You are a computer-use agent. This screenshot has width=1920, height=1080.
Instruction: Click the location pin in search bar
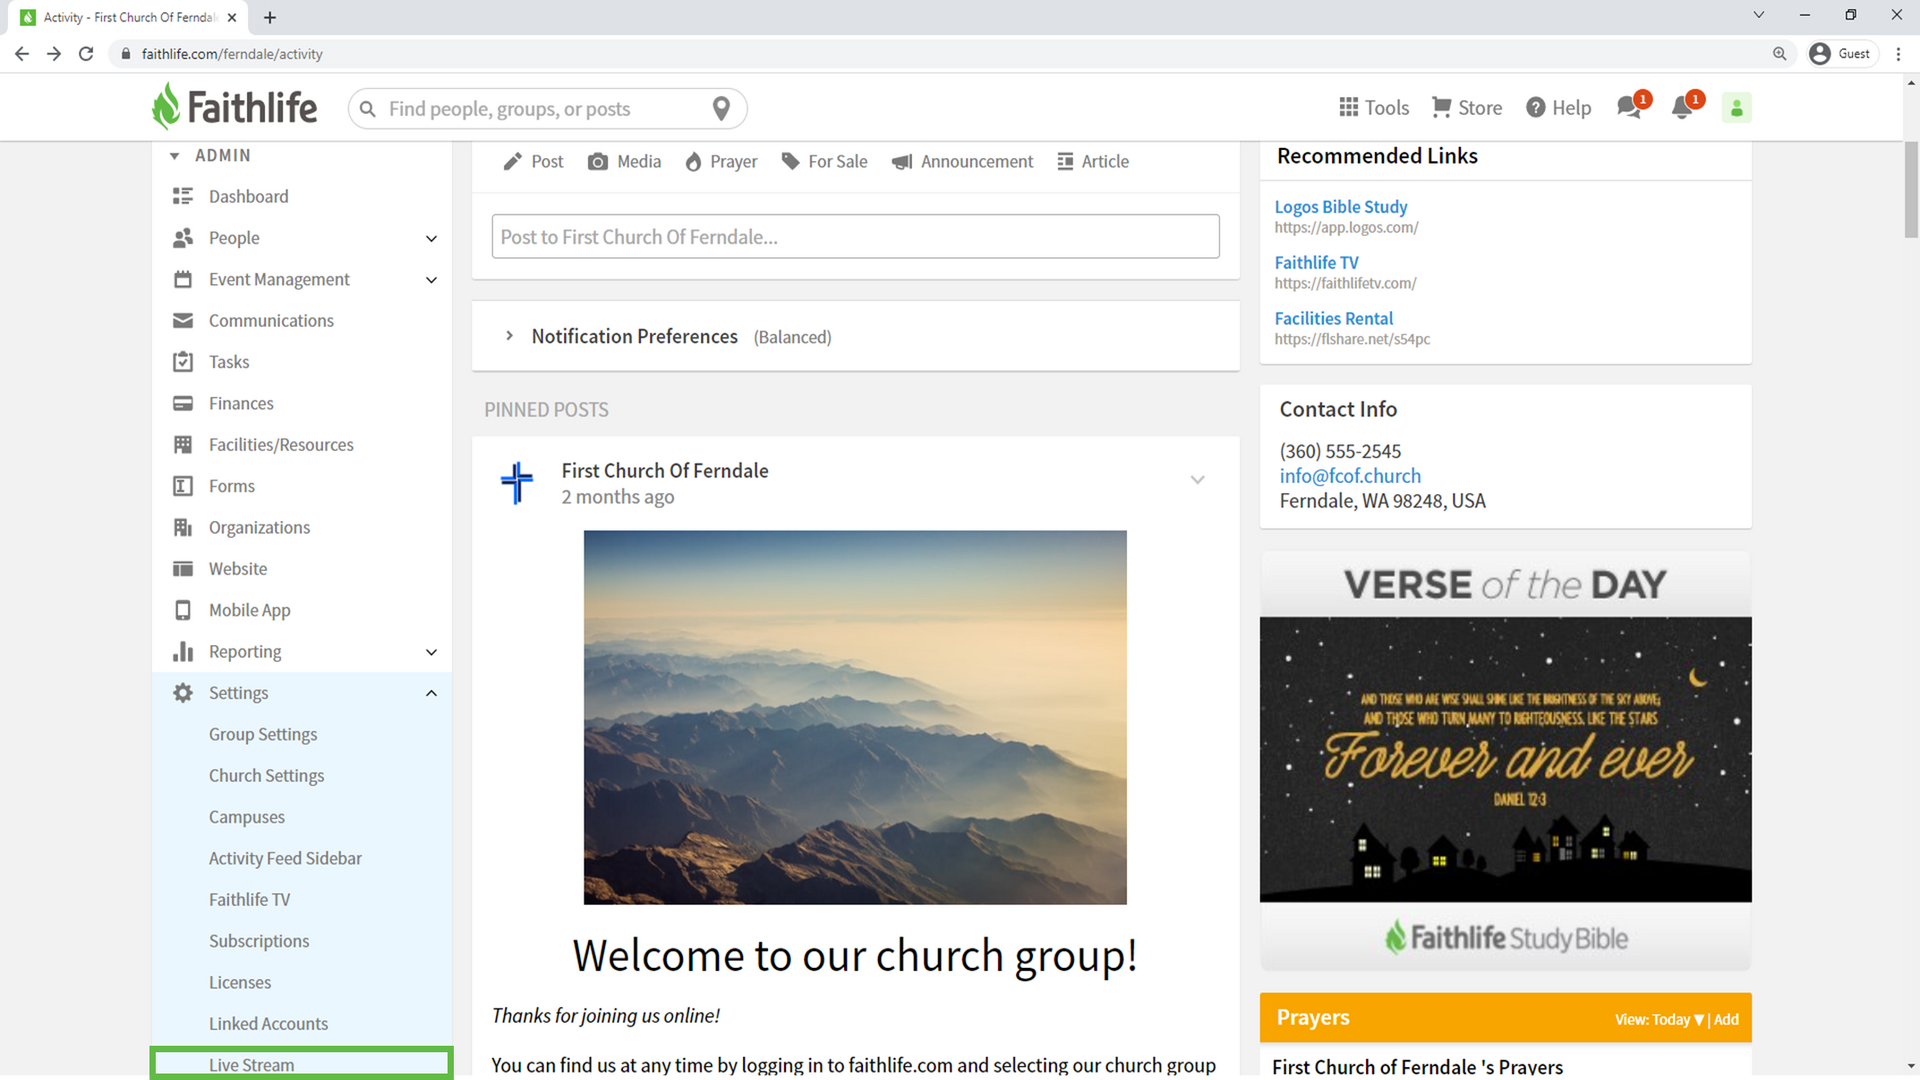721,108
